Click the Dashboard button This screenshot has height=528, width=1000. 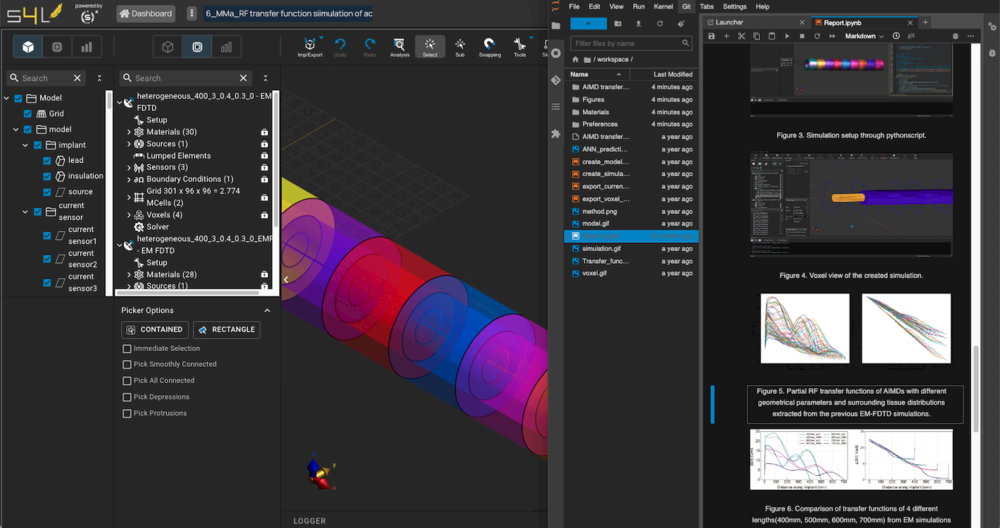tap(146, 14)
